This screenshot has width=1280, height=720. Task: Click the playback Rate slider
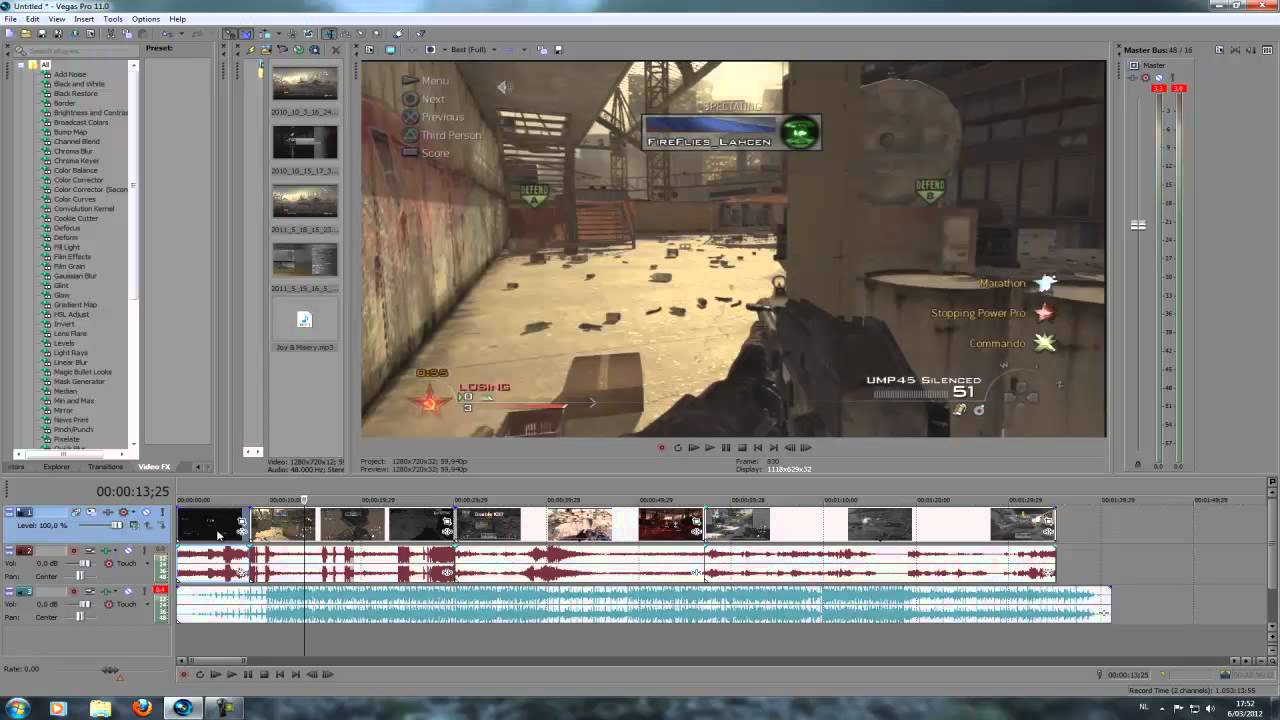coord(110,670)
